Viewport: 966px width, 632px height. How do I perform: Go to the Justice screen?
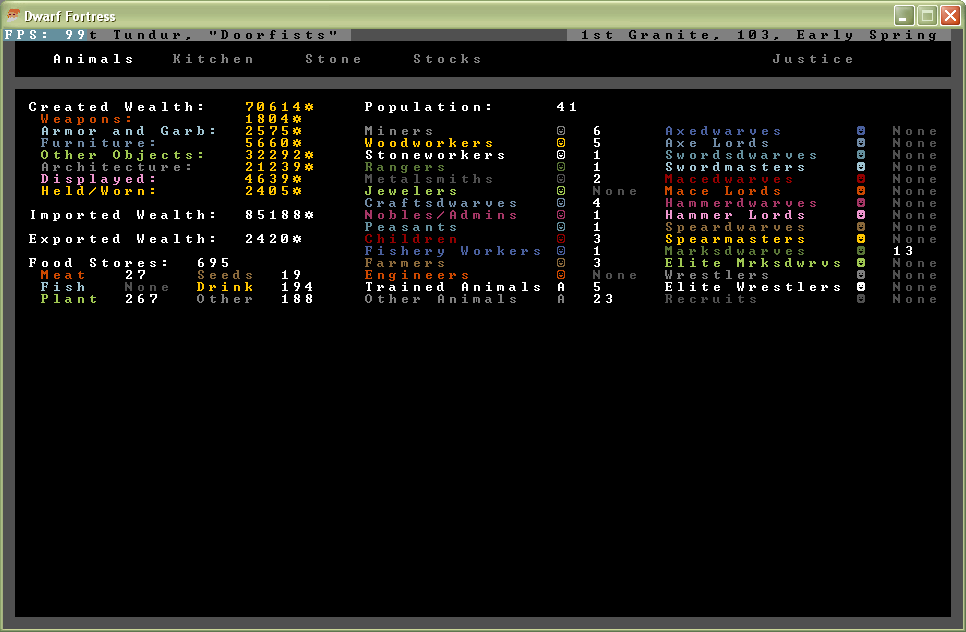click(814, 59)
